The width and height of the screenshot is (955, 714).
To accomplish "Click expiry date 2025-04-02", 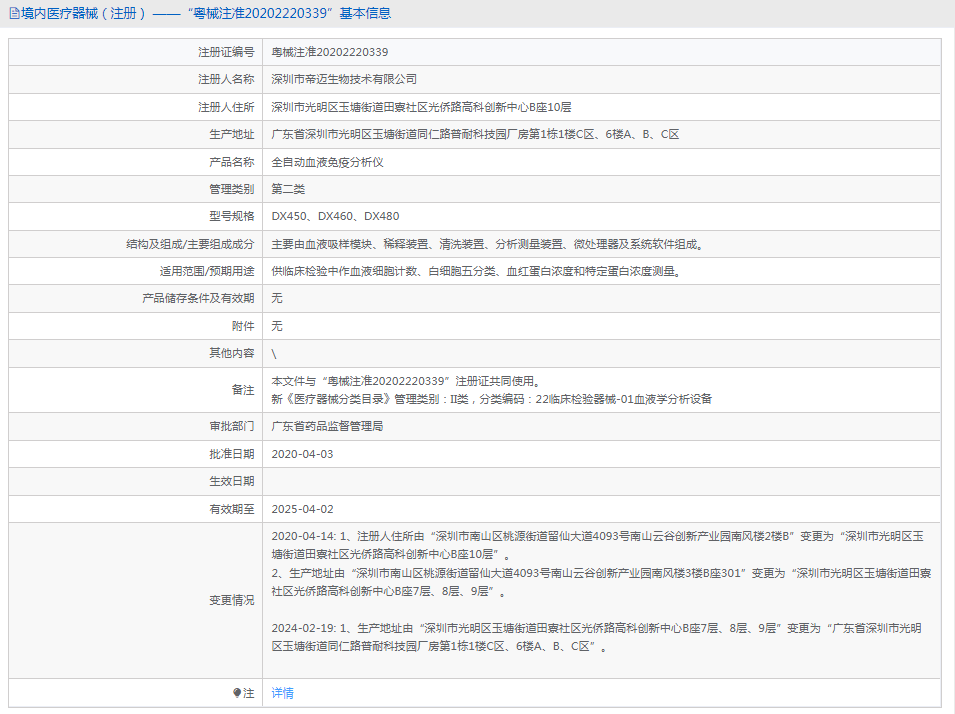I will [x=302, y=509].
